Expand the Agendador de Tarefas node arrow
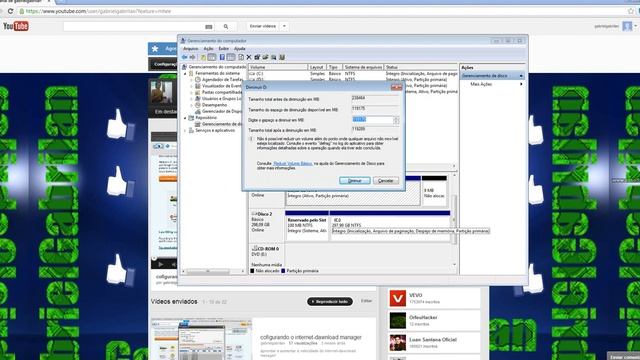 [192, 80]
